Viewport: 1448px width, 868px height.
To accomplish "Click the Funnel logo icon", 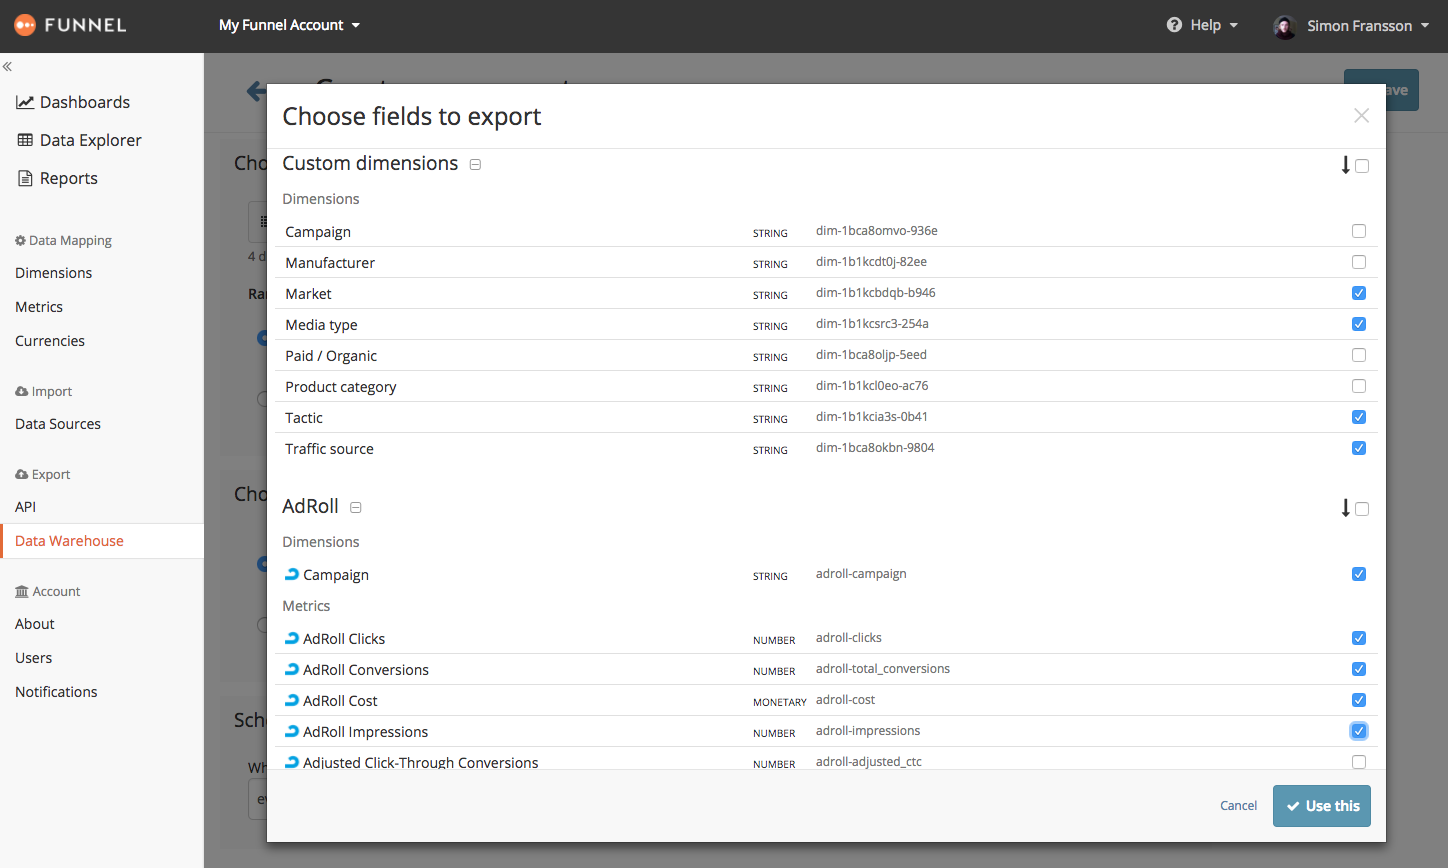I will 25,25.
